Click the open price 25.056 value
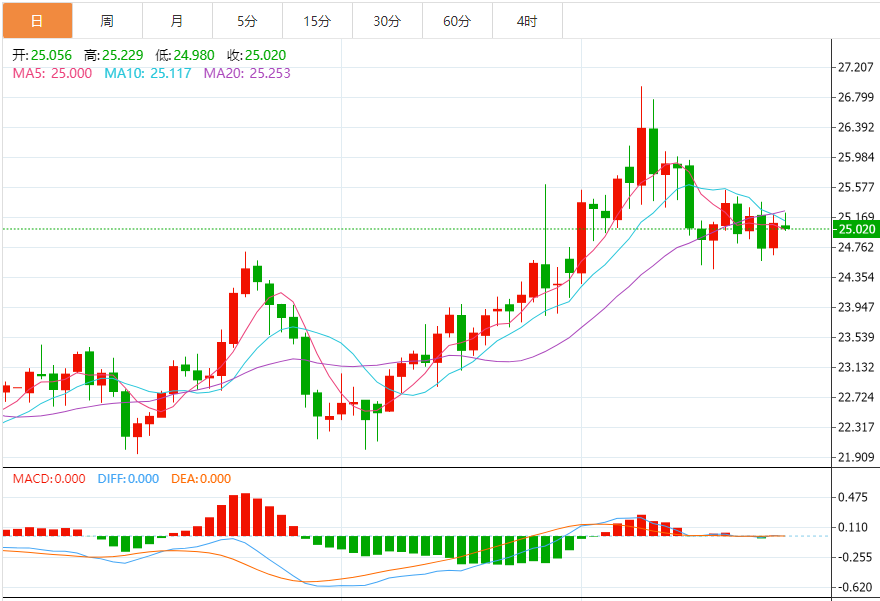The image size is (880, 601). pyautogui.click(x=51, y=55)
